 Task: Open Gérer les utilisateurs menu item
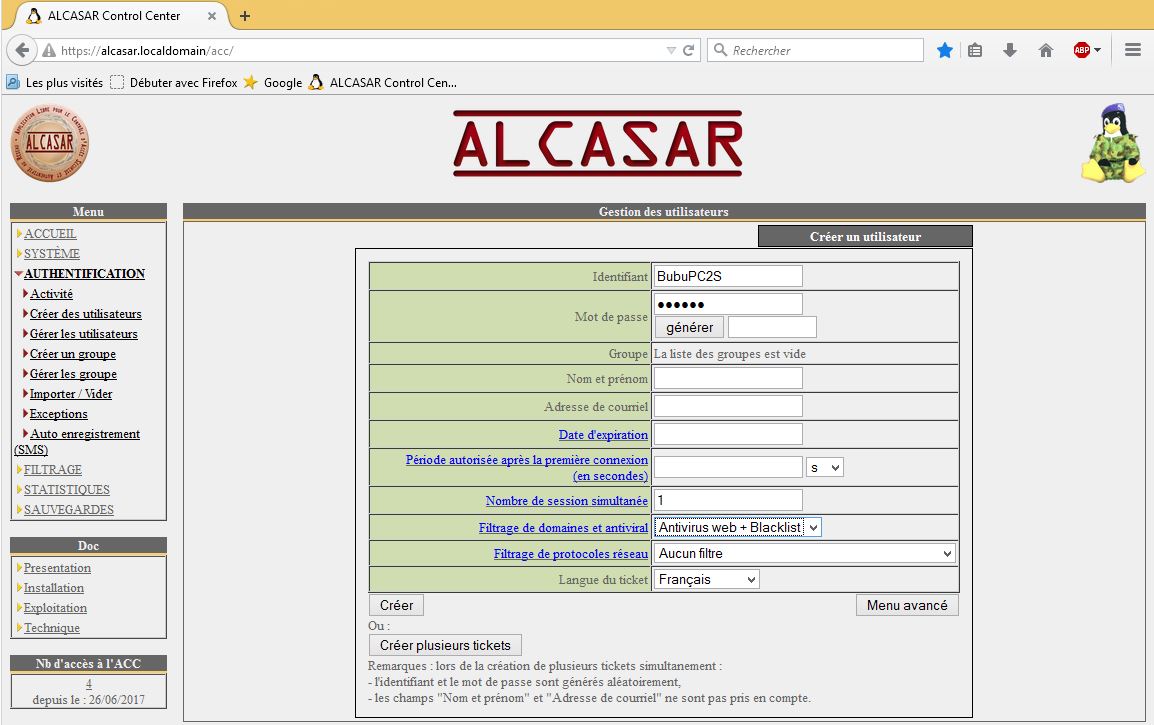coord(83,334)
